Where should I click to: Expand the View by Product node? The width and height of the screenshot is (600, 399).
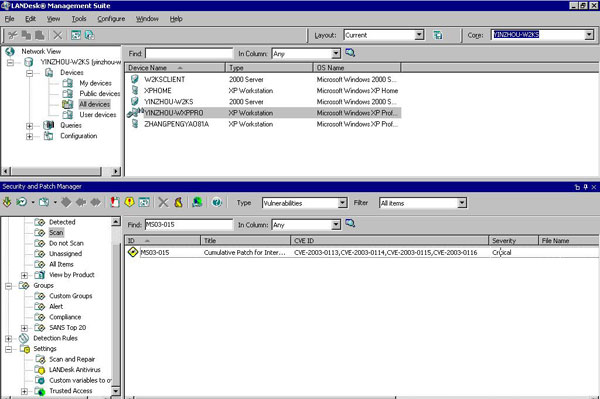[24, 275]
